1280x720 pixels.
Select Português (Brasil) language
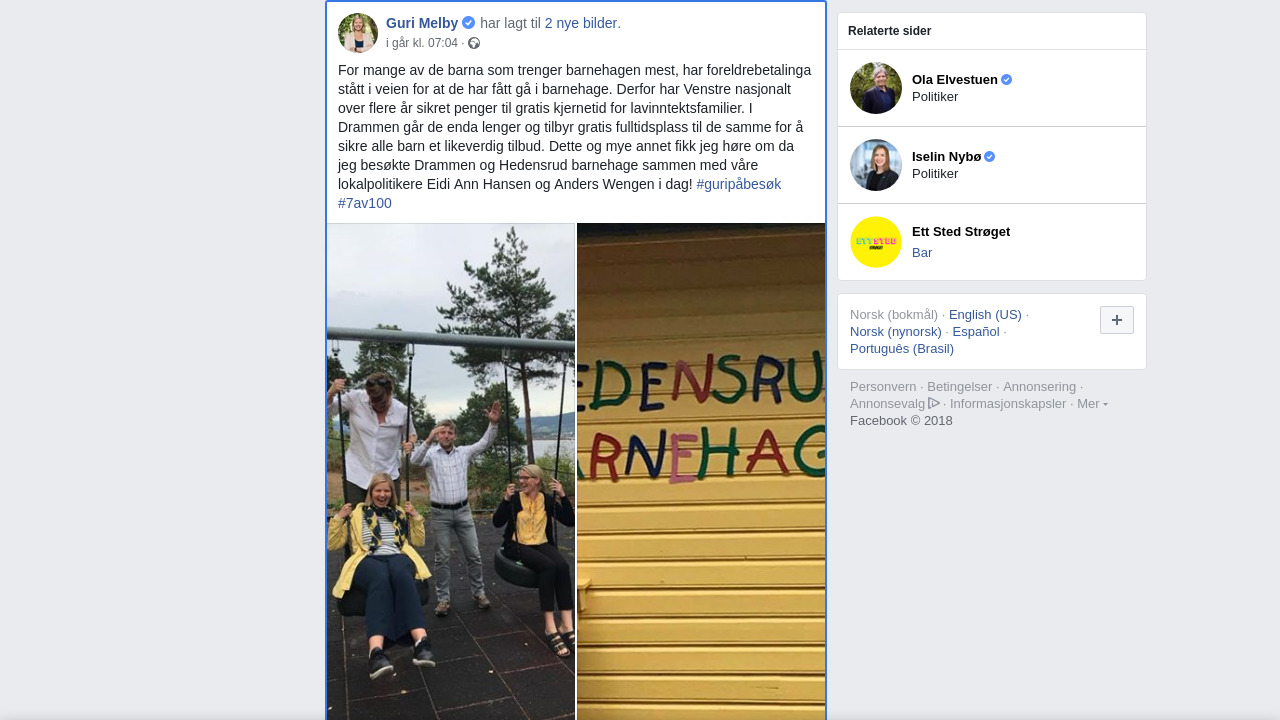coord(902,348)
